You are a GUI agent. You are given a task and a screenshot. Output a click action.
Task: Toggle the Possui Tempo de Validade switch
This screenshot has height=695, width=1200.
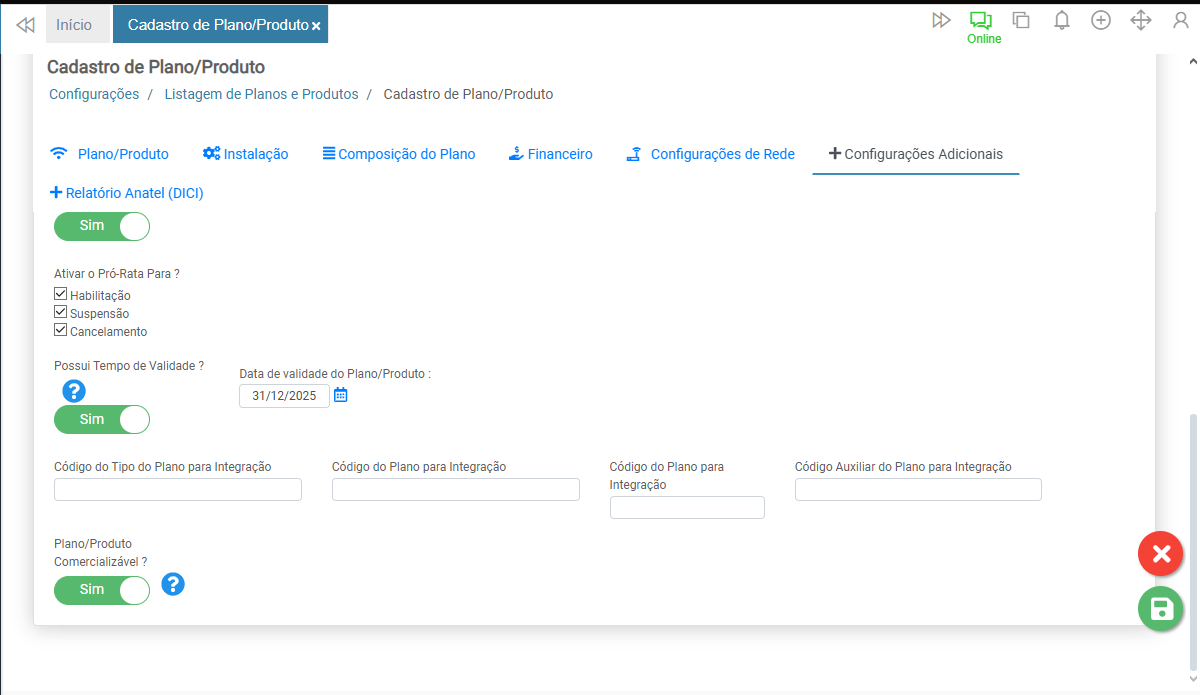click(x=102, y=420)
